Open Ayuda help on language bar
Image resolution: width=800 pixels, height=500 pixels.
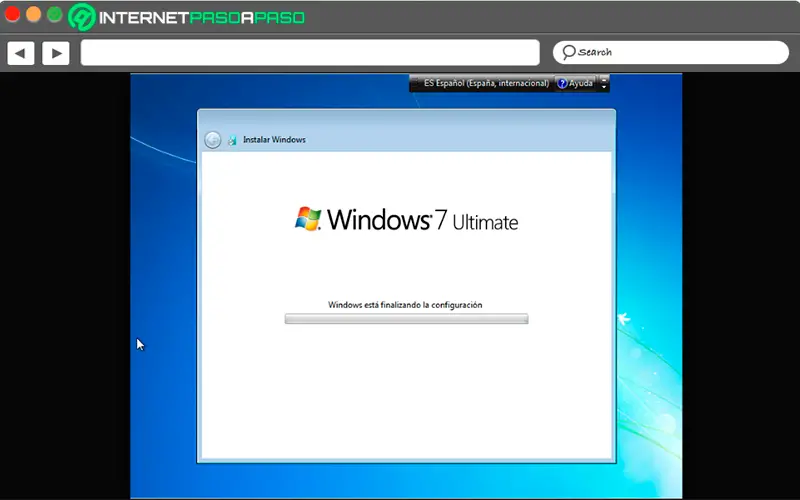(575, 83)
